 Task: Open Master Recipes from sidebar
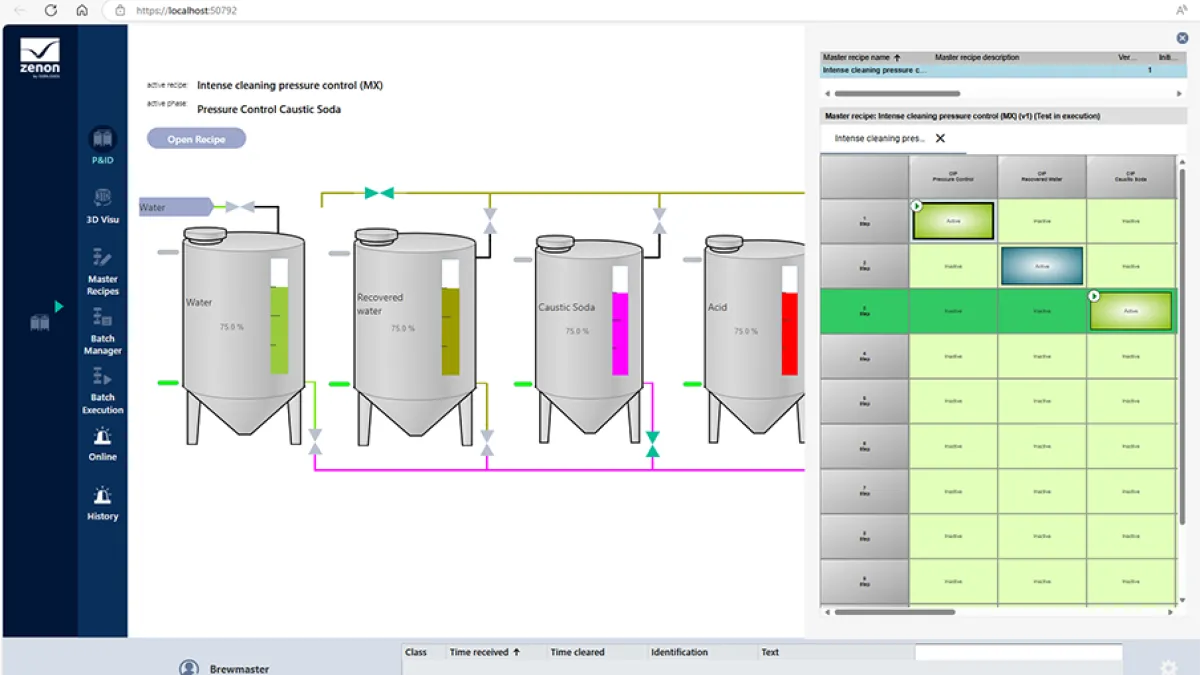click(x=102, y=271)
